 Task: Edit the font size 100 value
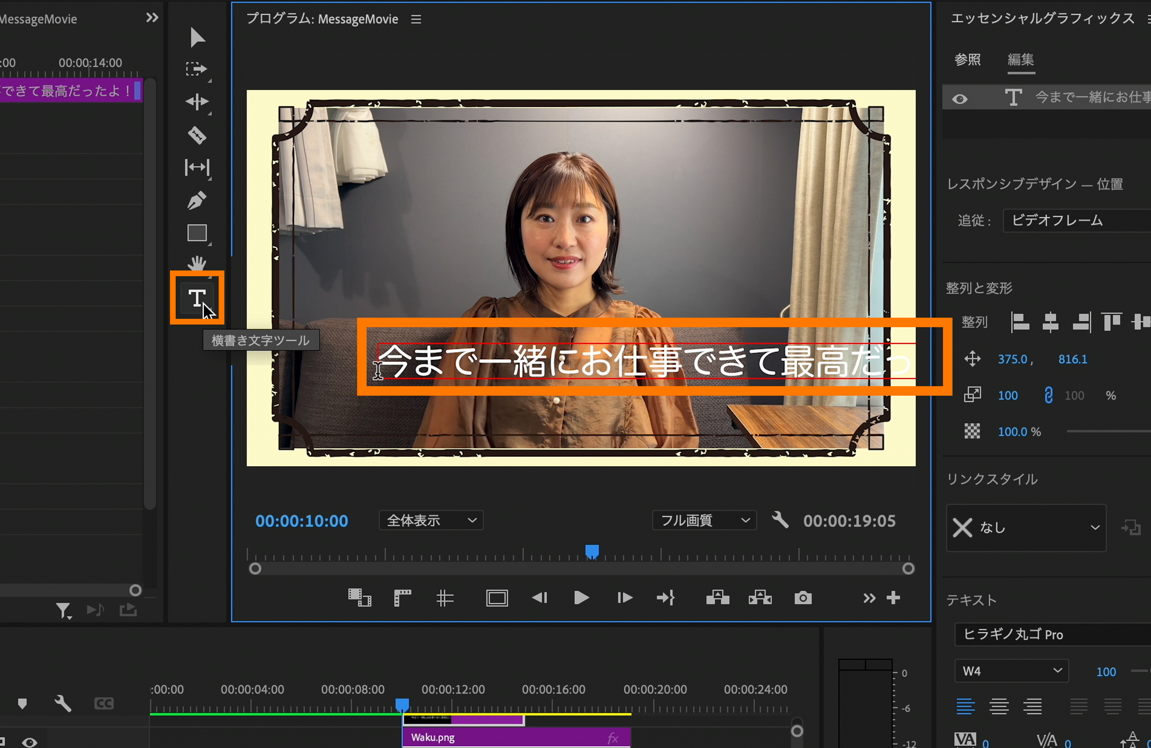[x=1105, y=672]
